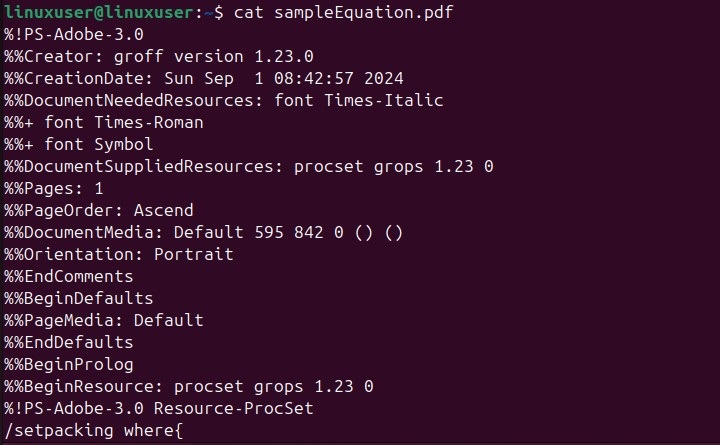Click the font Times-Roman line

[x=104, y=122]
